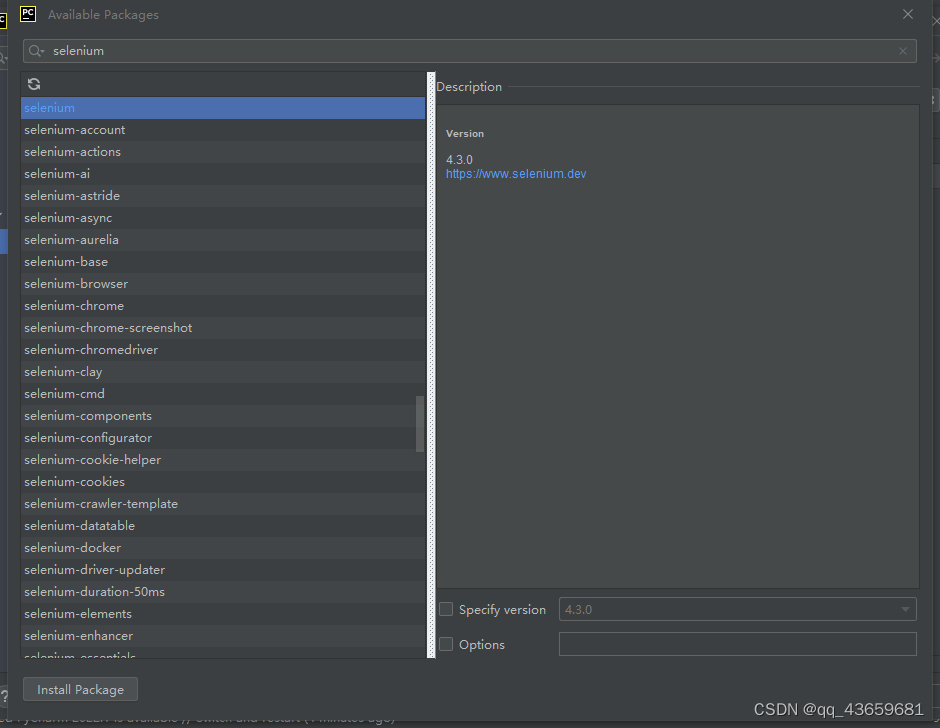Select selenium-cookies package
Viewport: 940px width, 728px height.
click(x=223, y=482)
